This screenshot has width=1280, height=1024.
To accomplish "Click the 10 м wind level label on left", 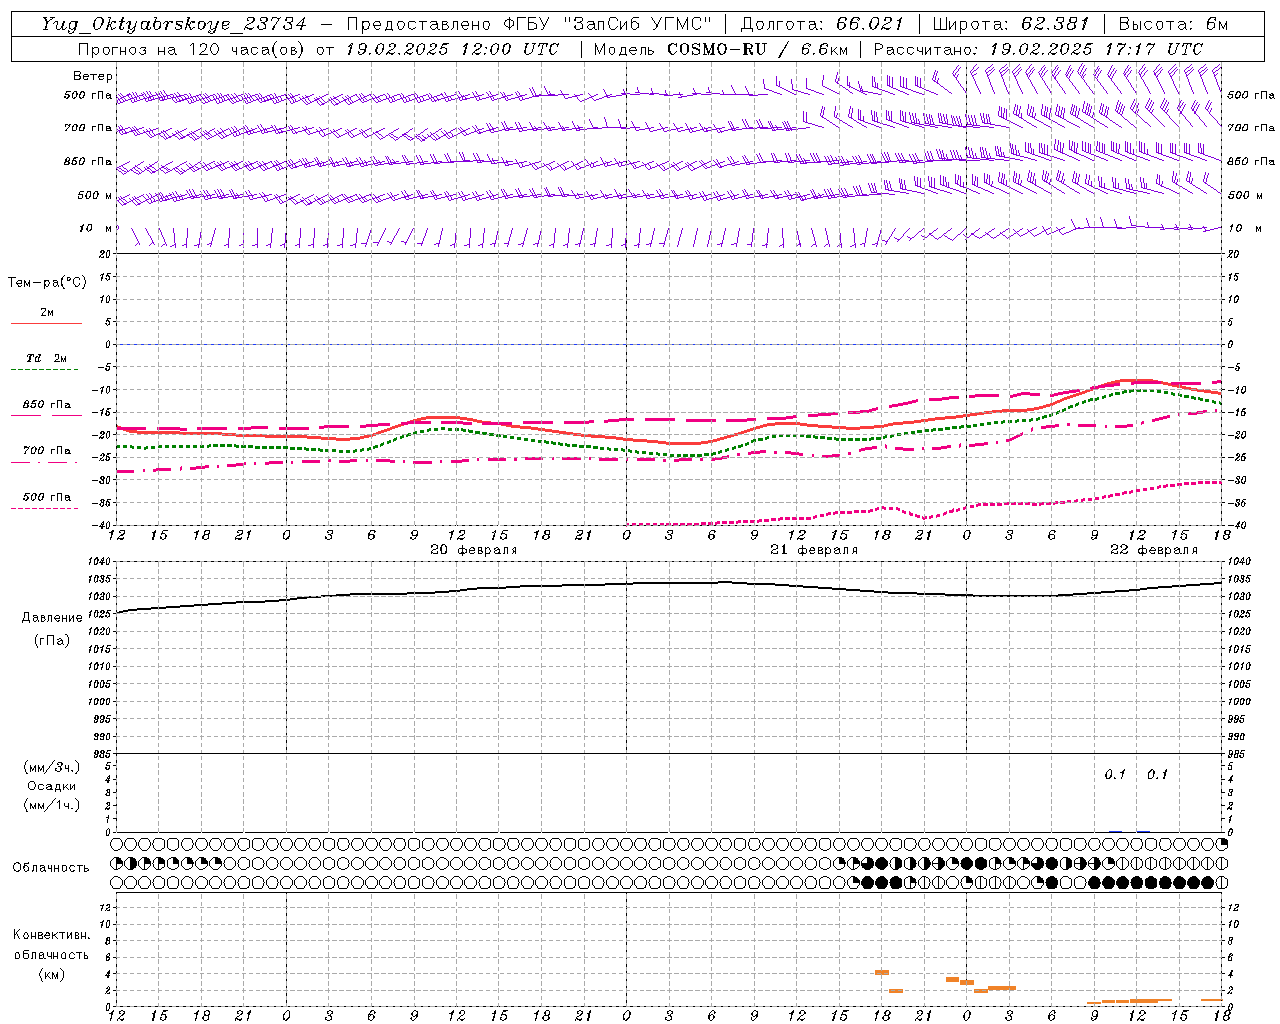I will [x=96, y=228].
